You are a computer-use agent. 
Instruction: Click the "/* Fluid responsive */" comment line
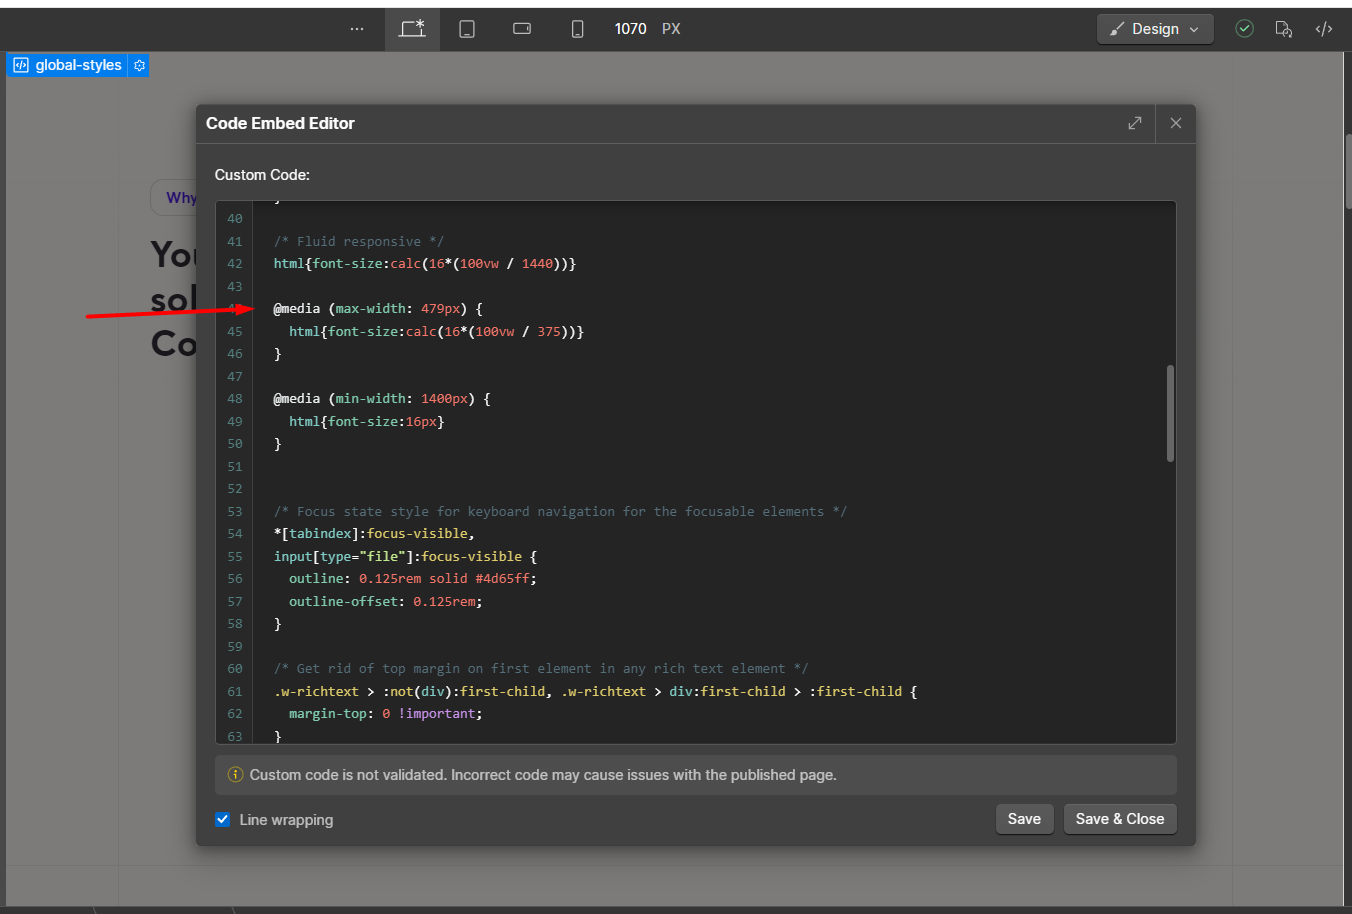coord(359,241)
